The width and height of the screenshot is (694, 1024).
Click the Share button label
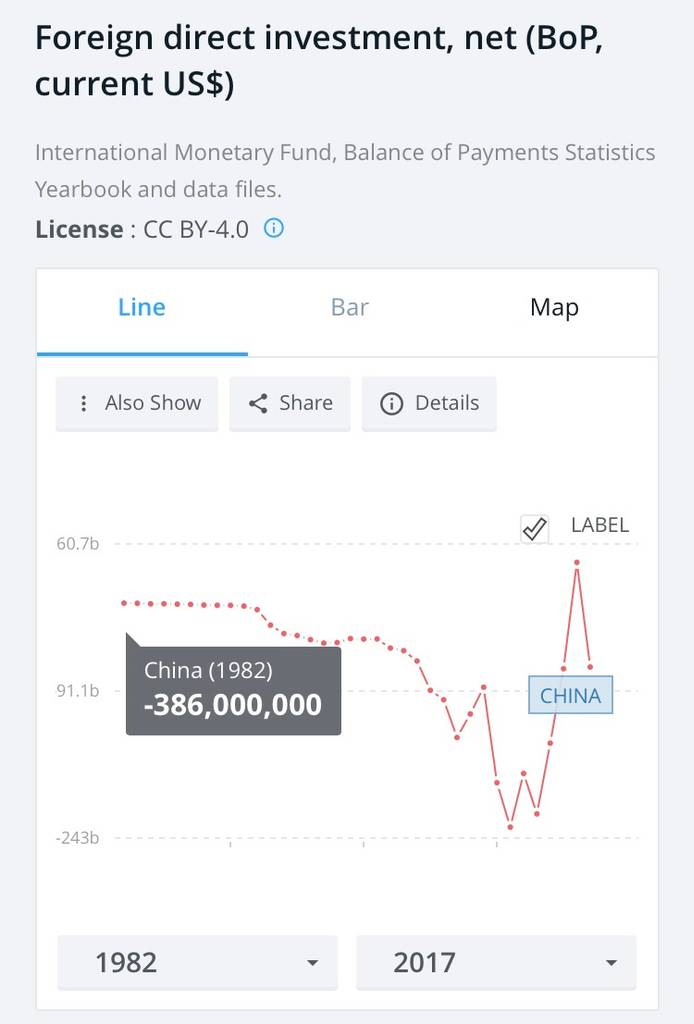click(x=306, y=403)
